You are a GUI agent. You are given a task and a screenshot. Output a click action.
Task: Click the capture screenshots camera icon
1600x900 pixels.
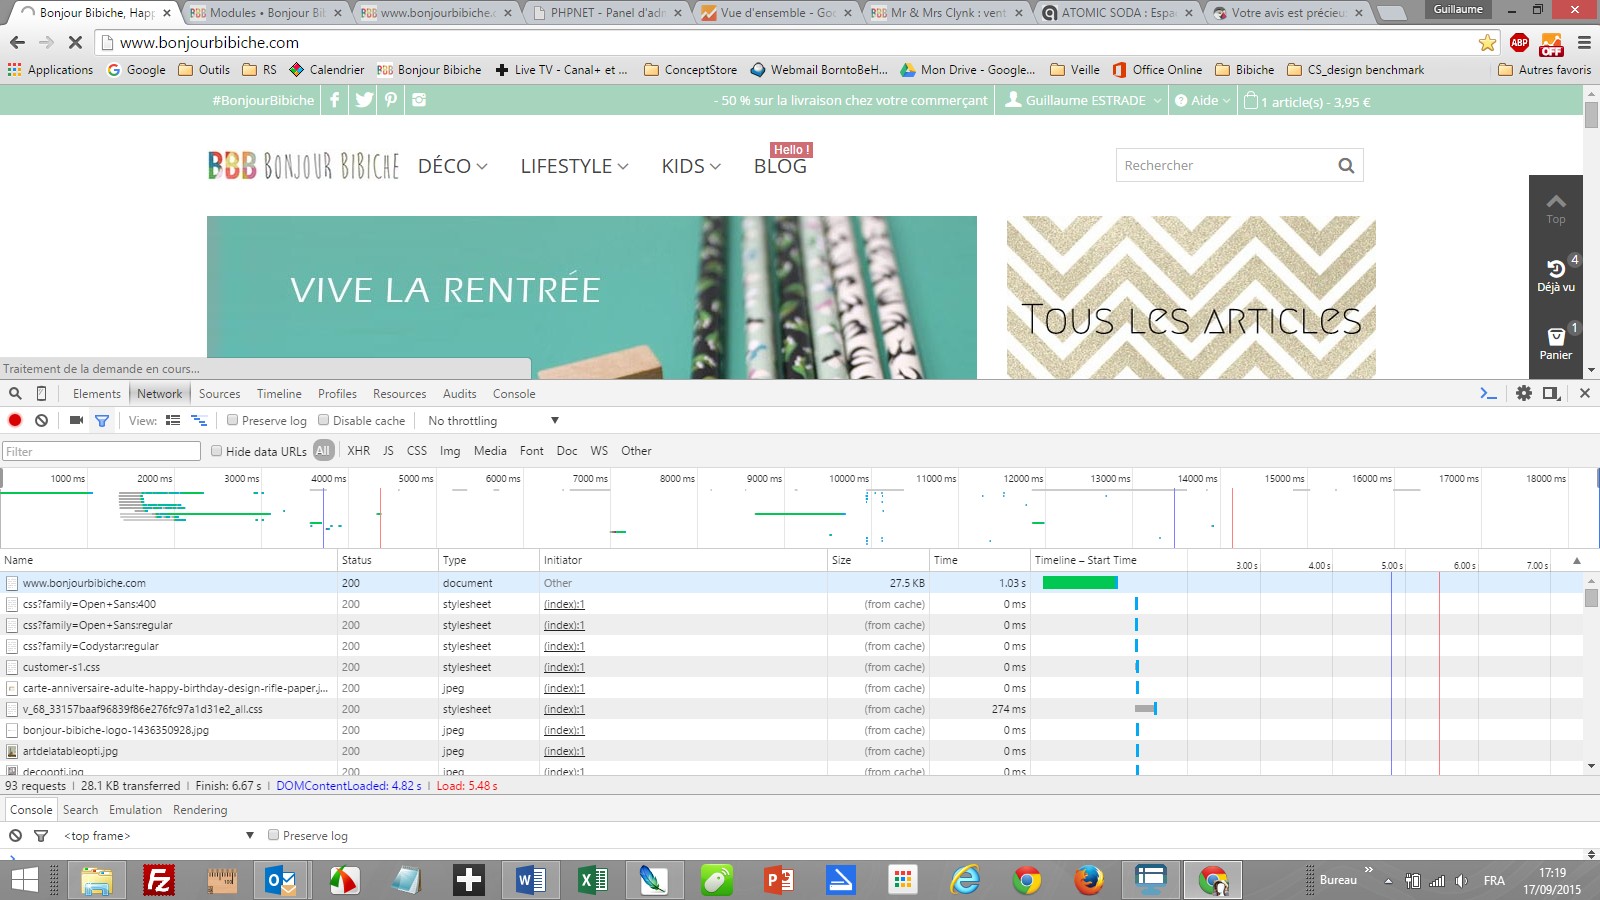tap(76, 420)
